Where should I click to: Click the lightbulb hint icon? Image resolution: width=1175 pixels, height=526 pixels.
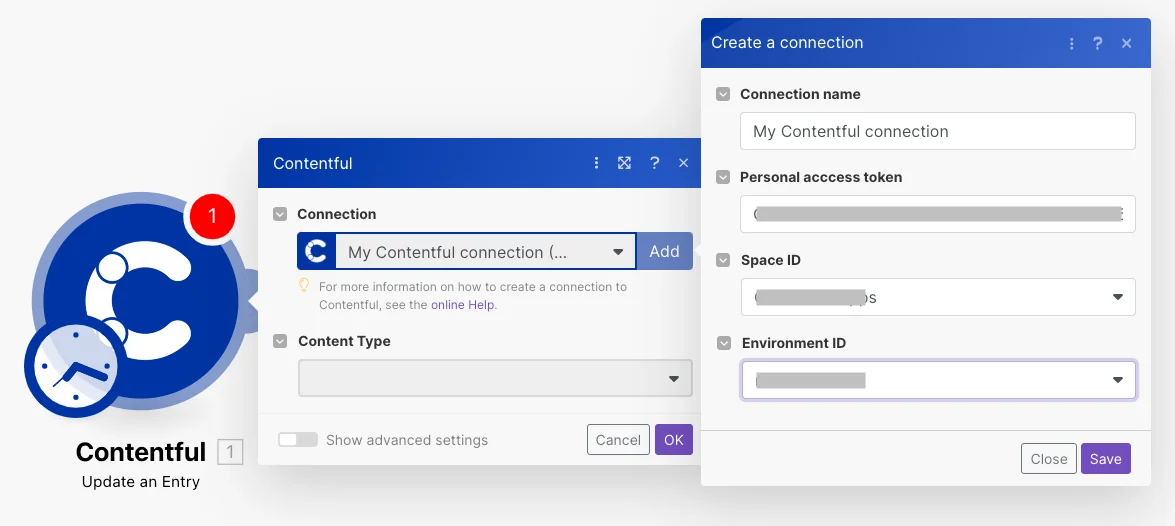pos(303,285)
